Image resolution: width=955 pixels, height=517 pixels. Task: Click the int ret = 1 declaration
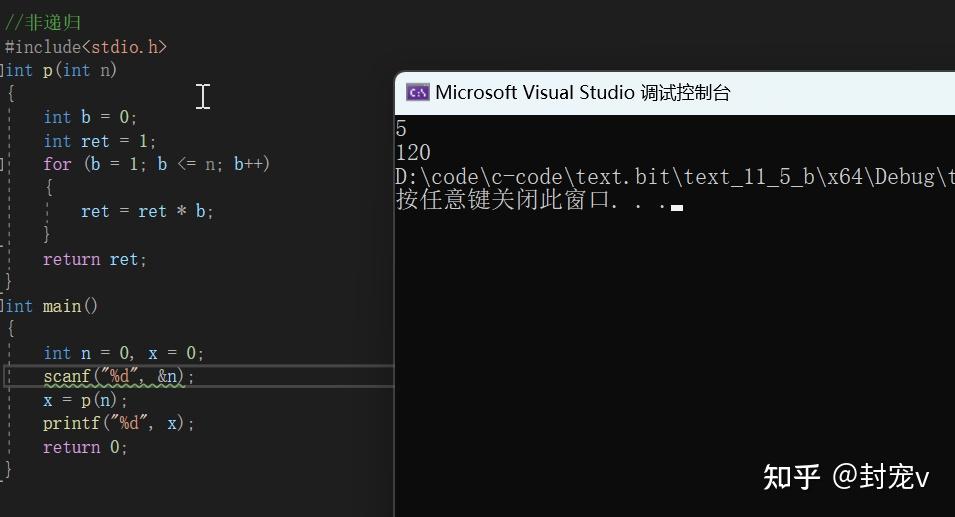(x=100, y=141)
